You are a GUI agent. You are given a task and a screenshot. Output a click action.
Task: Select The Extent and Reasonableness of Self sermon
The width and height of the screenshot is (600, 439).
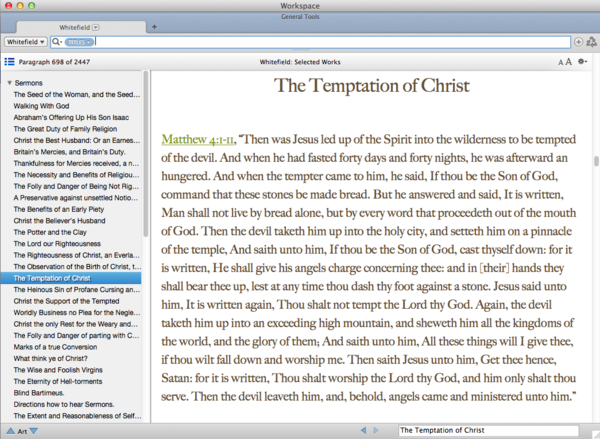[x=77, y=416]
